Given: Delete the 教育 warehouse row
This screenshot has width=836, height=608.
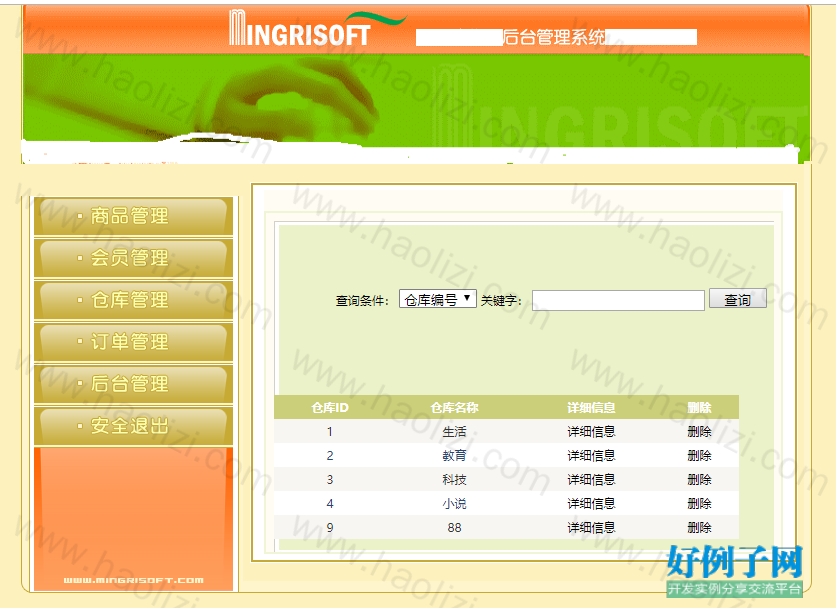Looking at the screenshot, I should click(699, 455).
